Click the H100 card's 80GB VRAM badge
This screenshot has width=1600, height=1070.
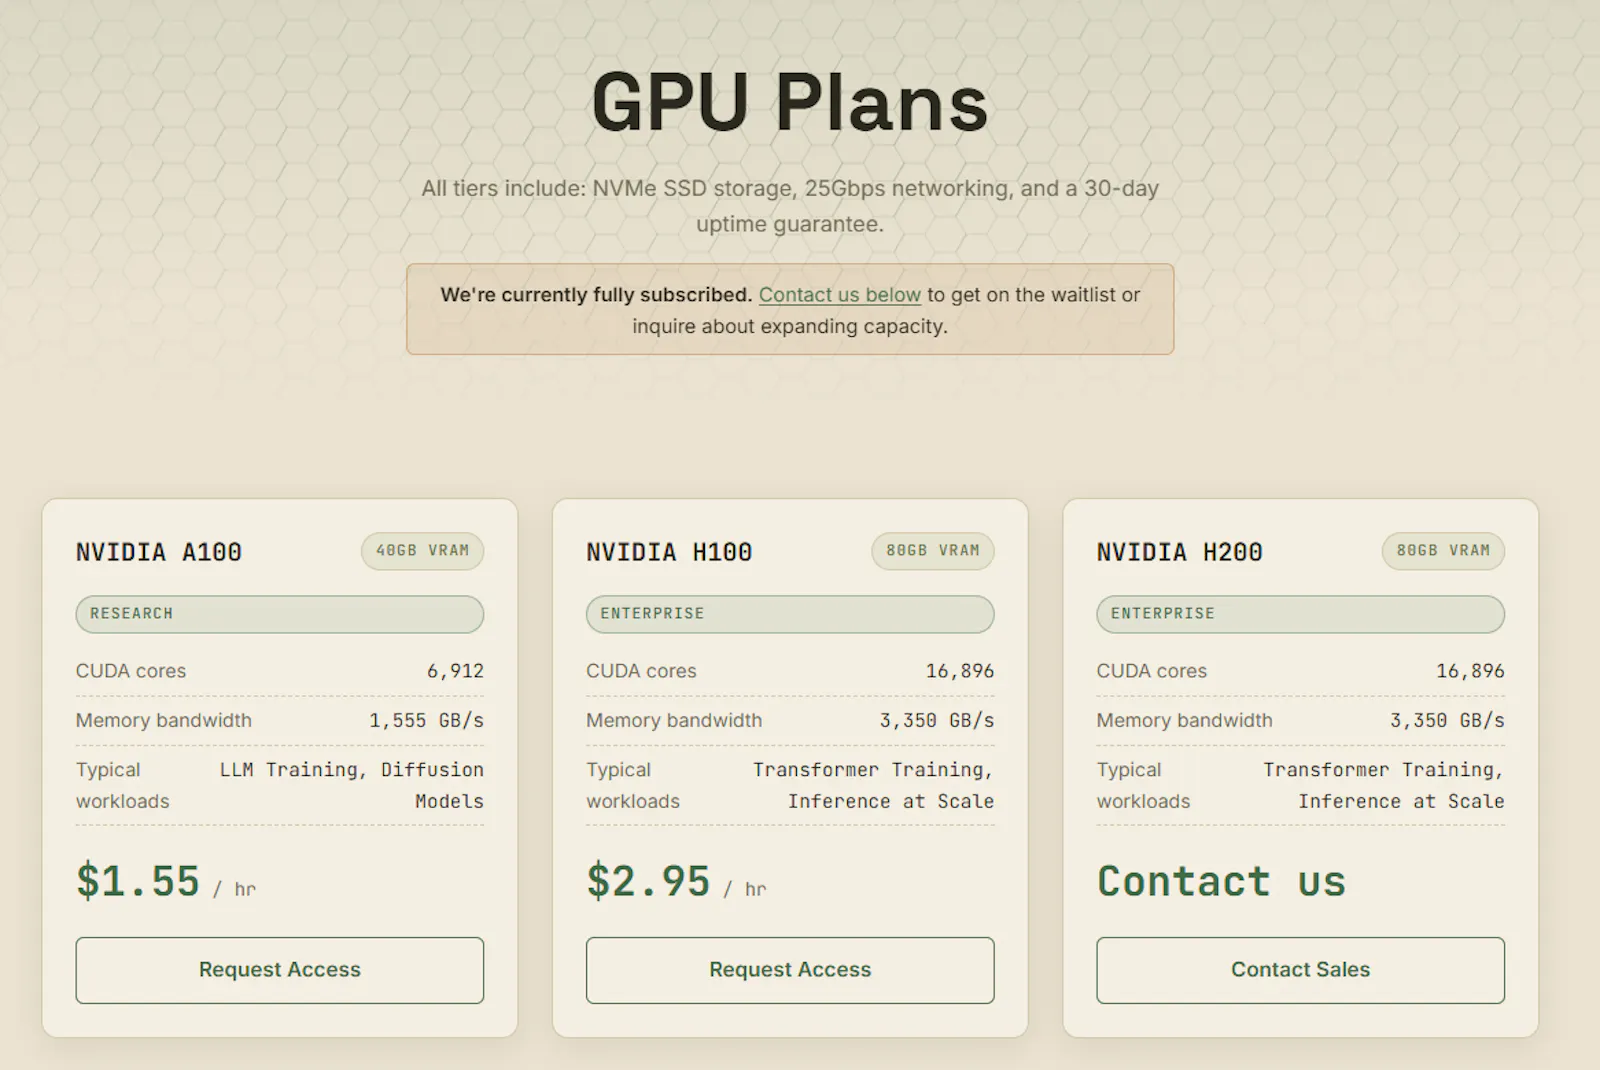click(x=933, y=551)
